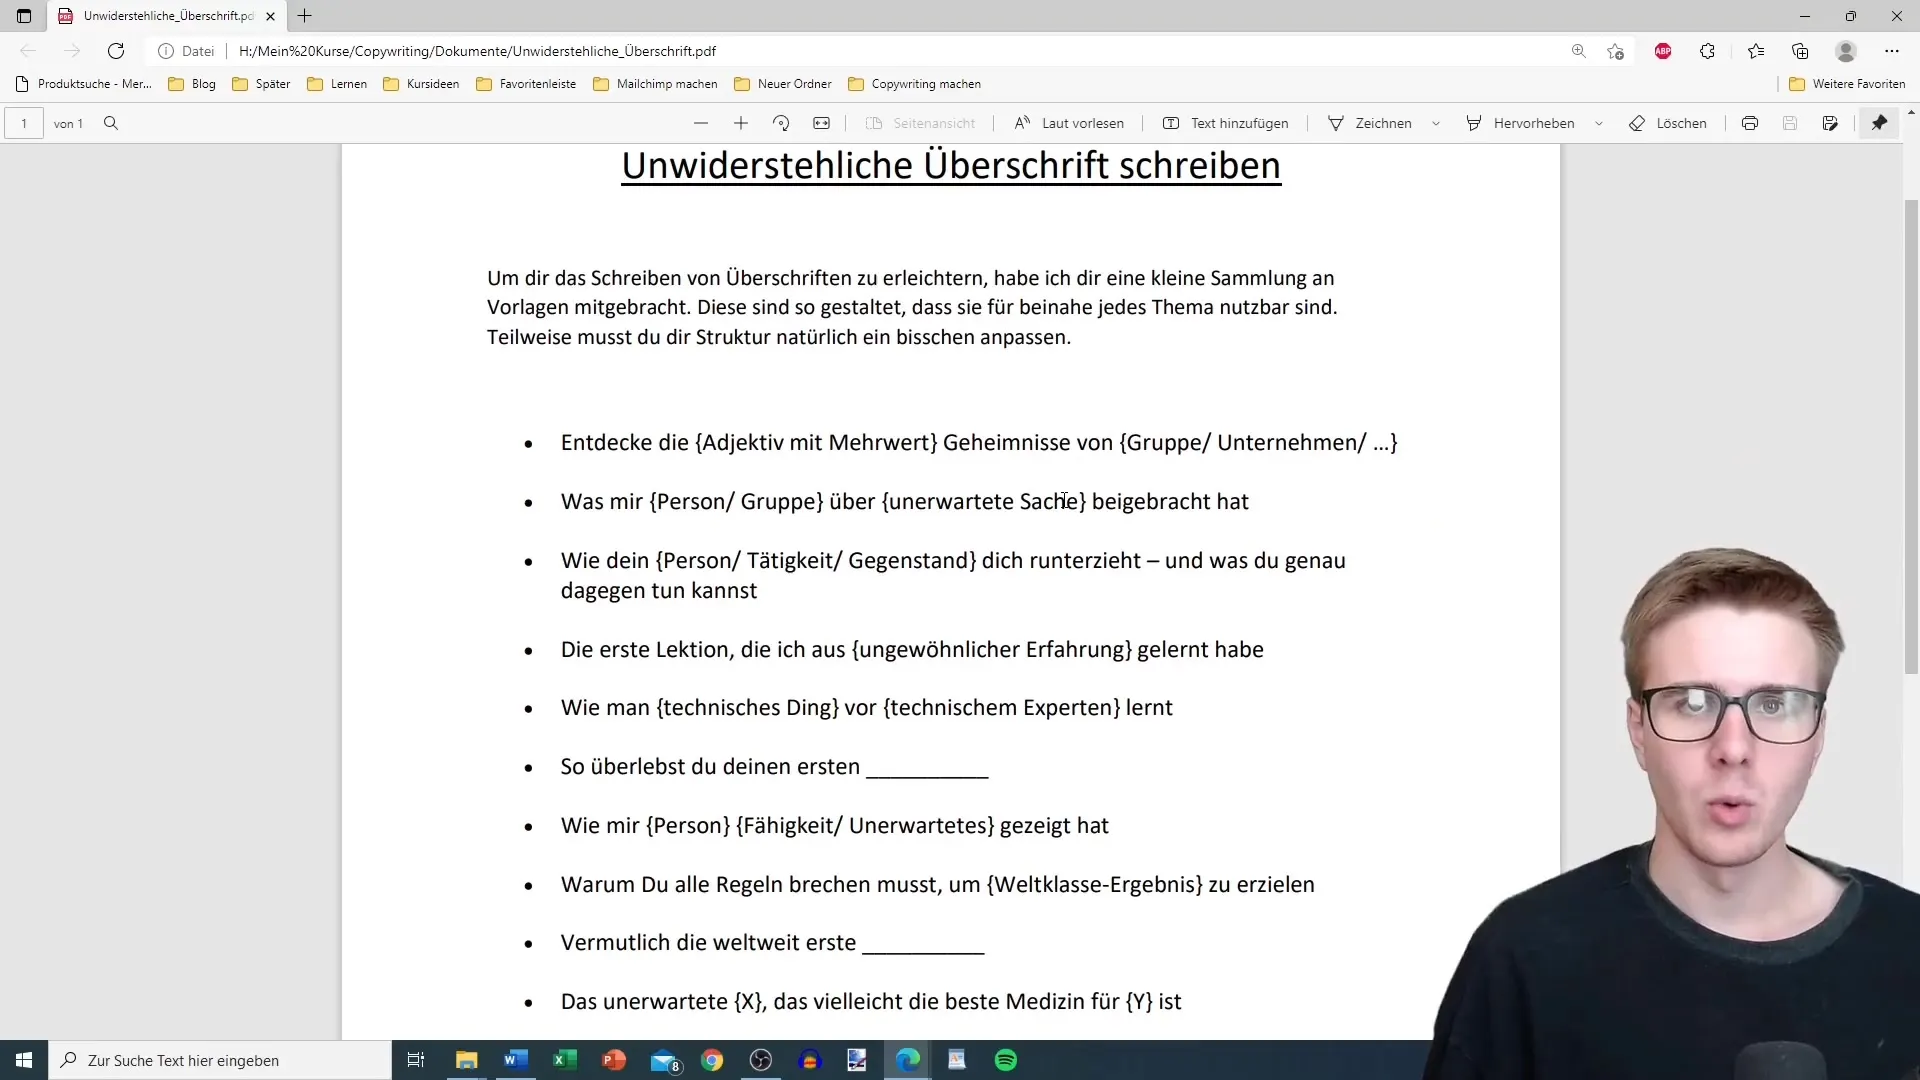Activate the Hervorheben highlighter tool

click(x=1521, y=123)
